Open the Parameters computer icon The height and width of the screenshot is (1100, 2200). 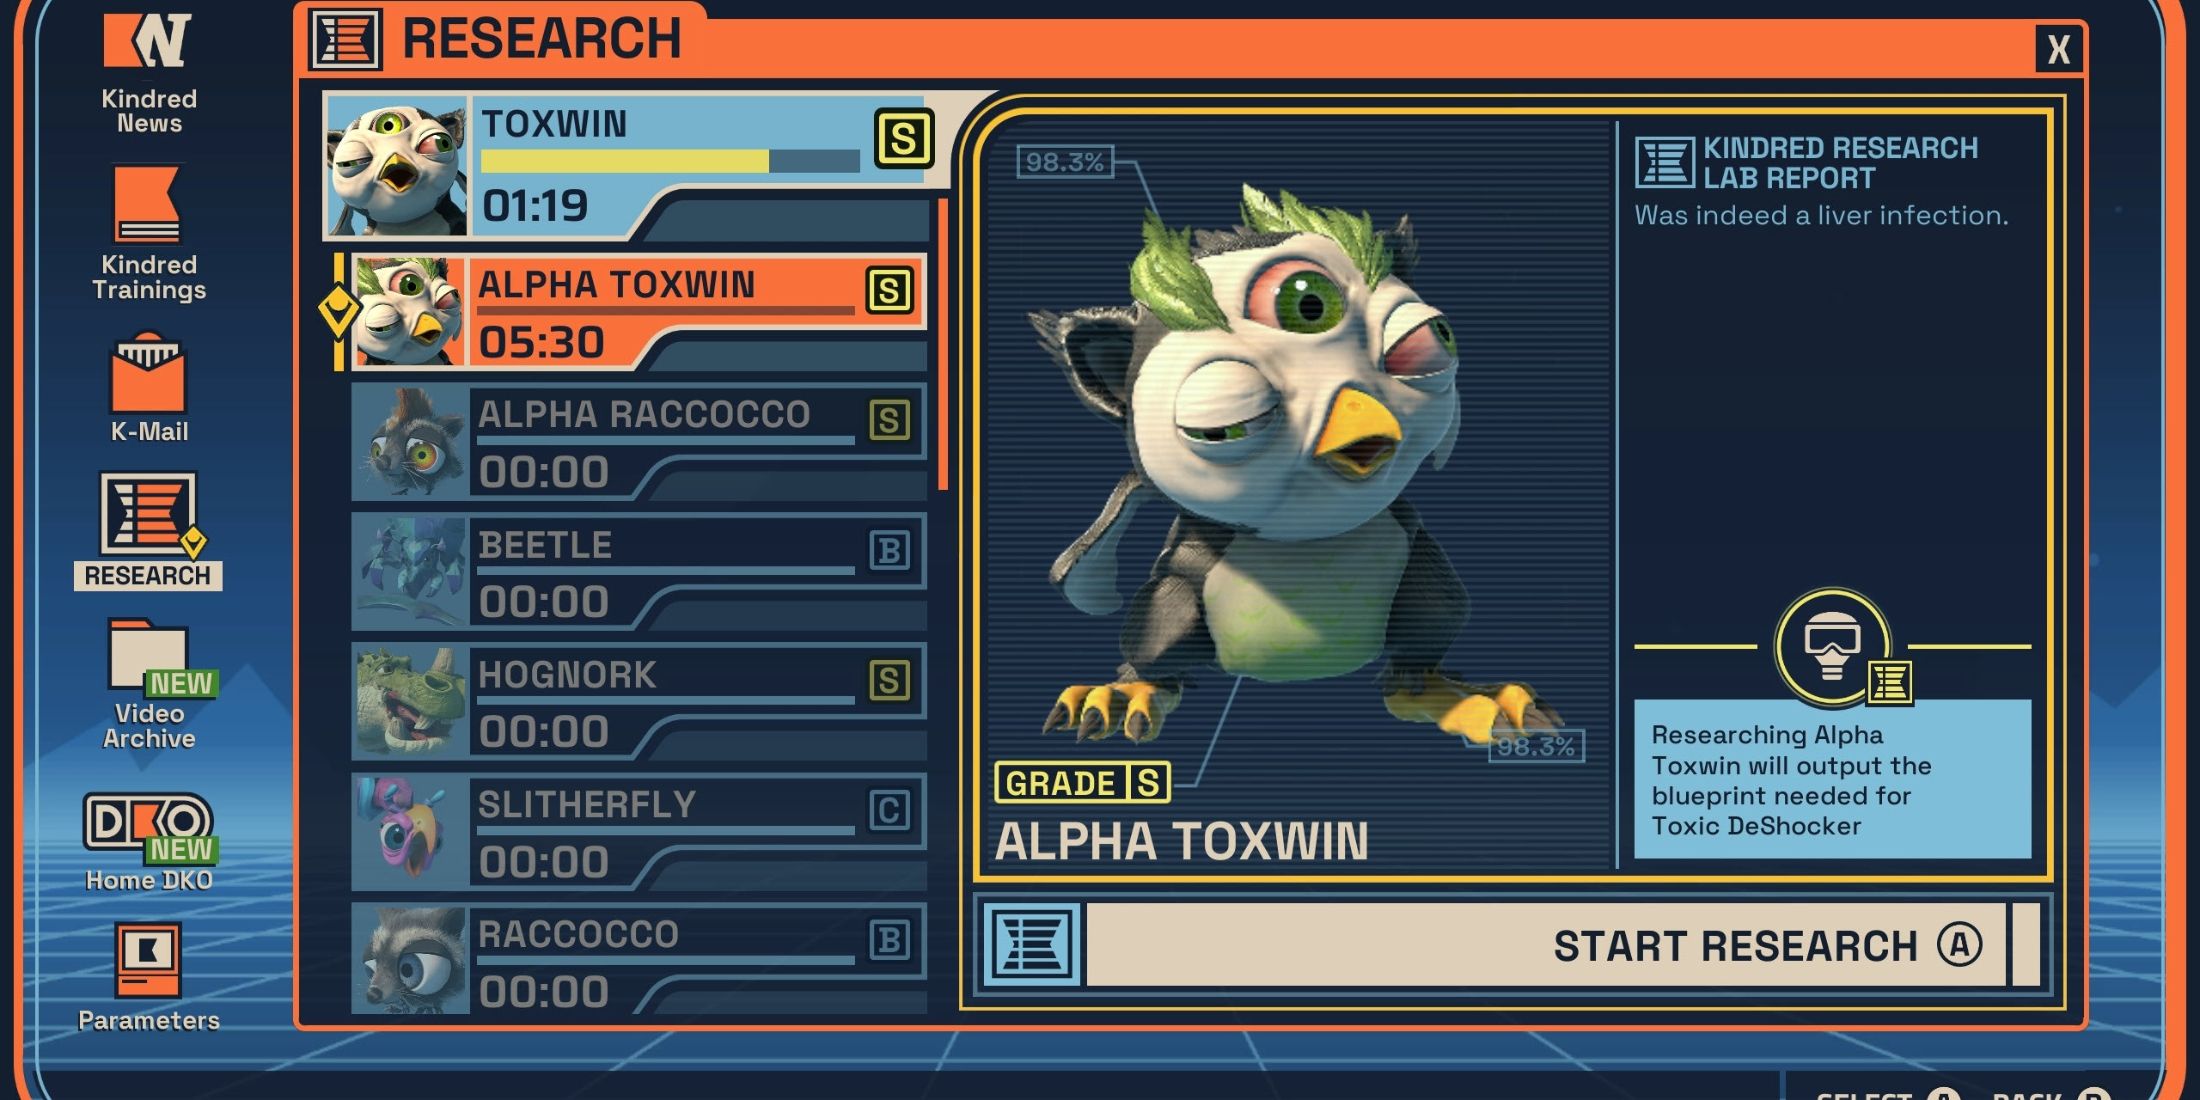[148, 960]
